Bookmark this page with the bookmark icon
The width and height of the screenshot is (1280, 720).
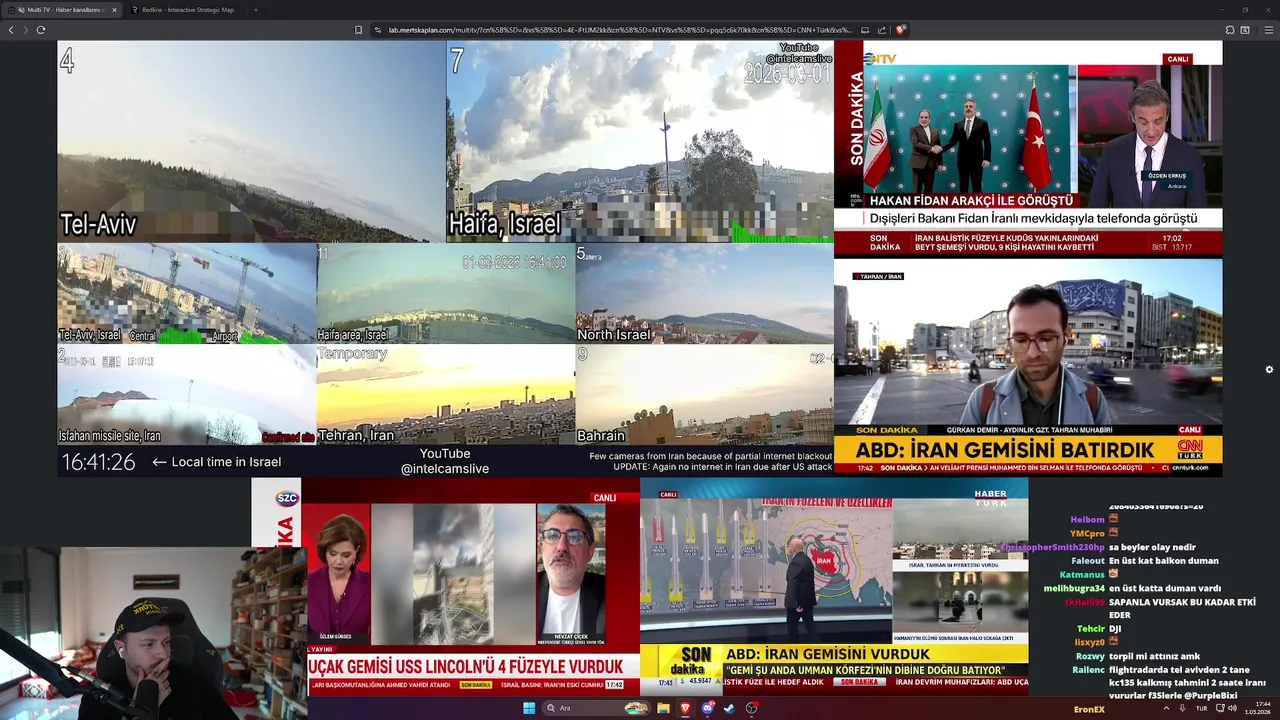pos(359,30)
